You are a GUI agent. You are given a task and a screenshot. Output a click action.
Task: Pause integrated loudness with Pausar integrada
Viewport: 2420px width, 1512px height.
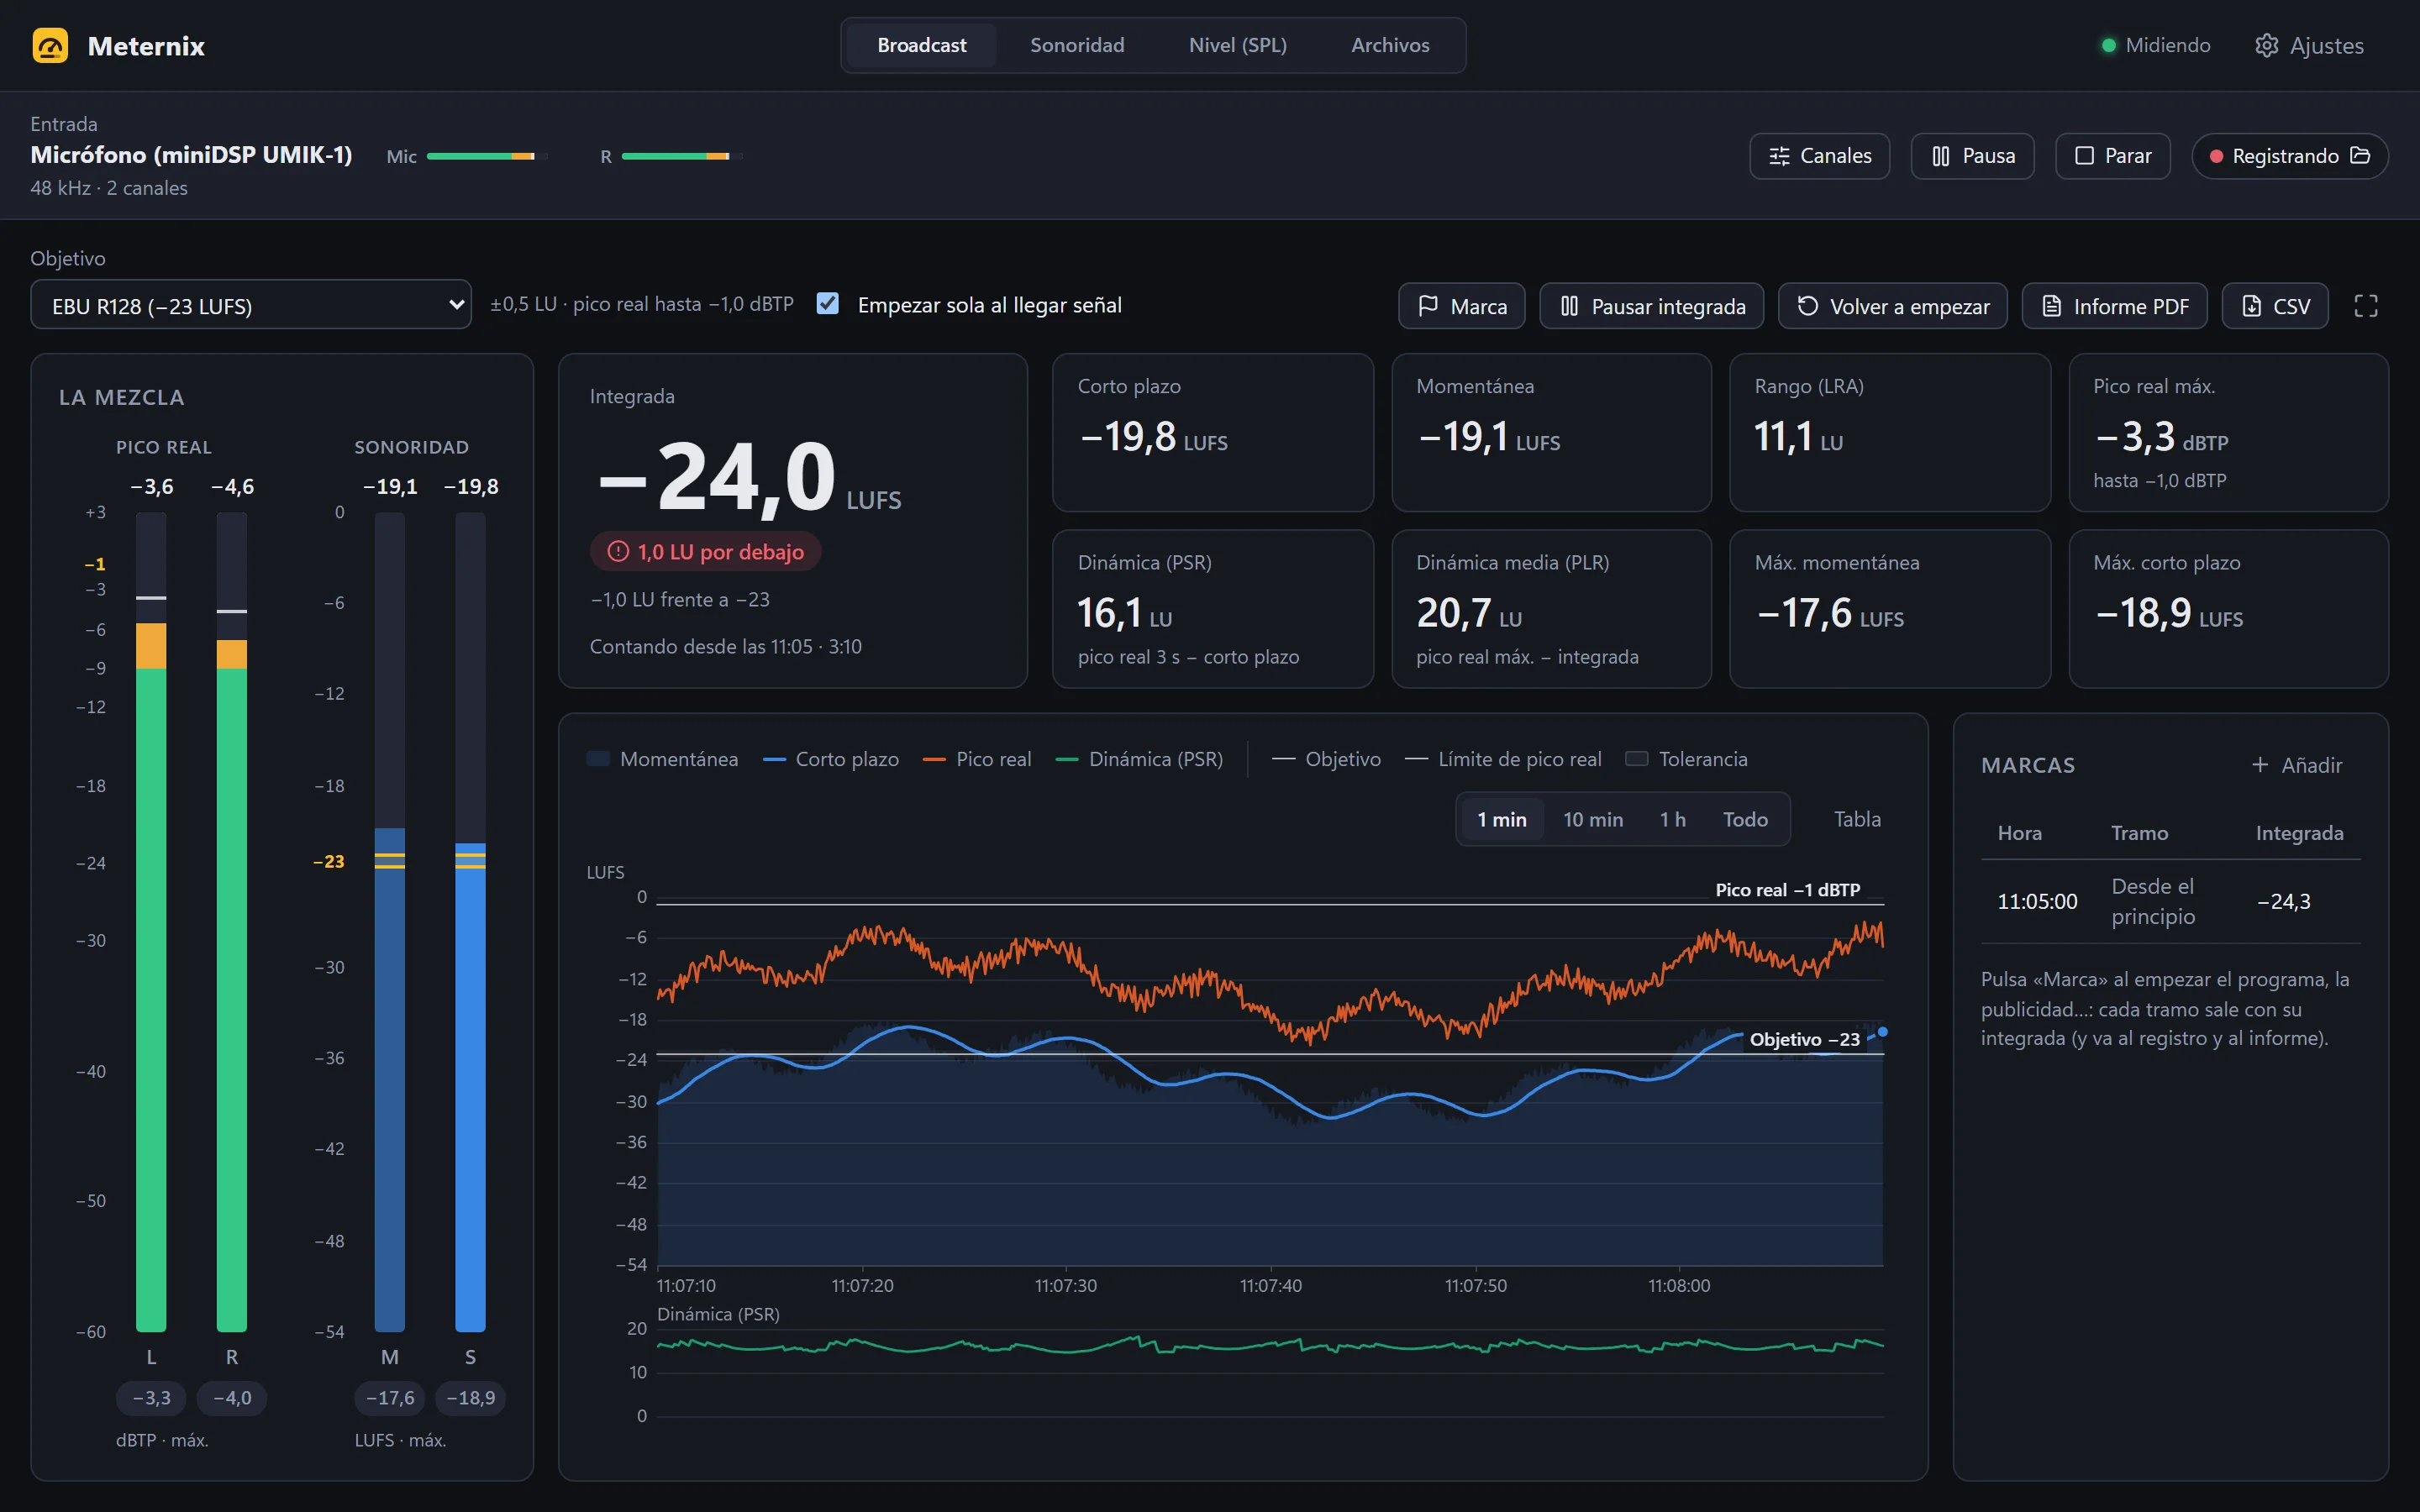click(x=1651, y=306)
